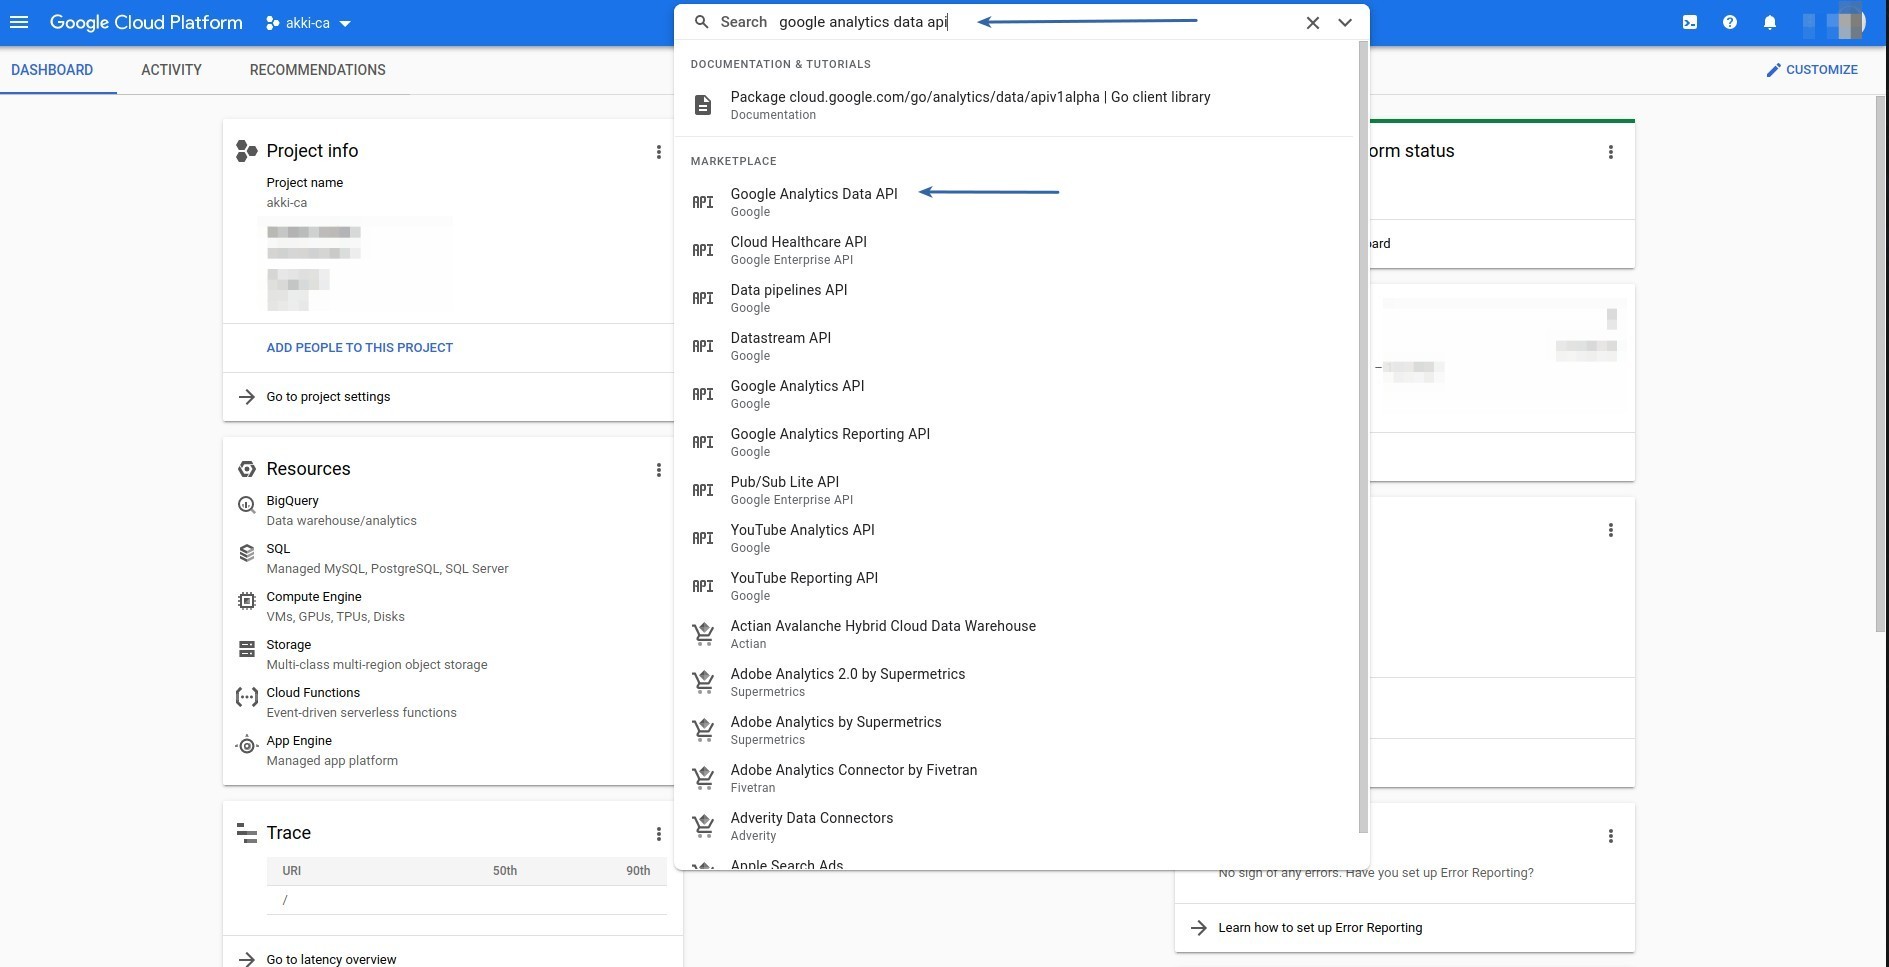
Task: Open Project info card options menu
Action: click(658, 152)
